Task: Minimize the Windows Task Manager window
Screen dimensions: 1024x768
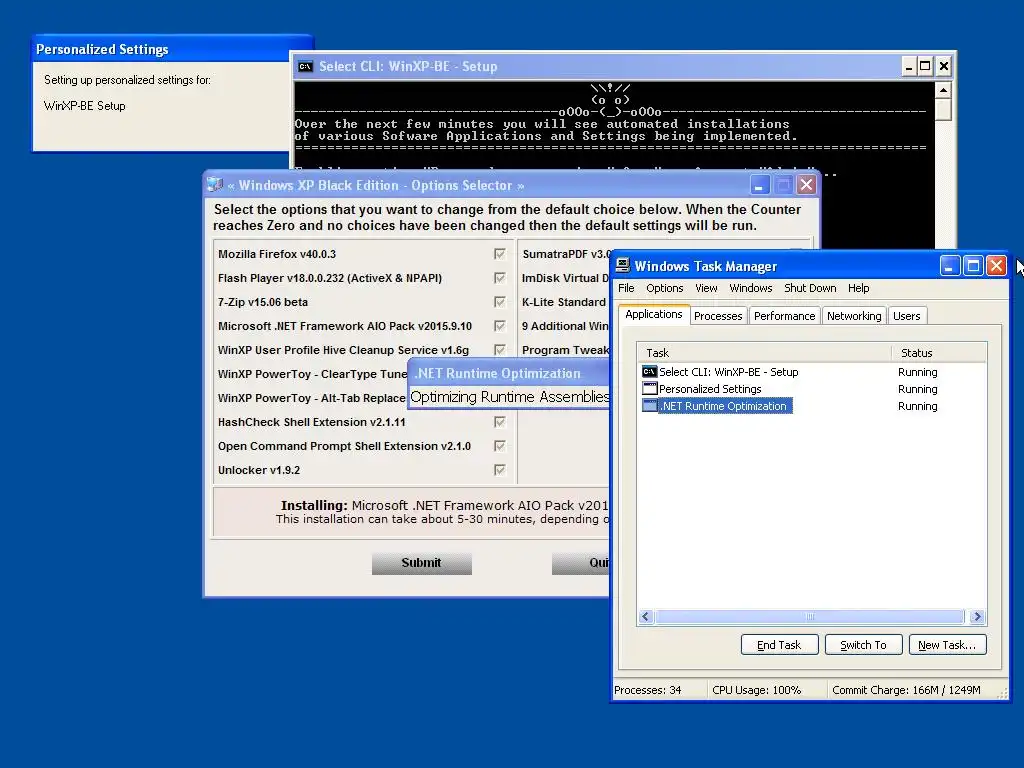Action: pyautogui.click(x=950, y=265)
